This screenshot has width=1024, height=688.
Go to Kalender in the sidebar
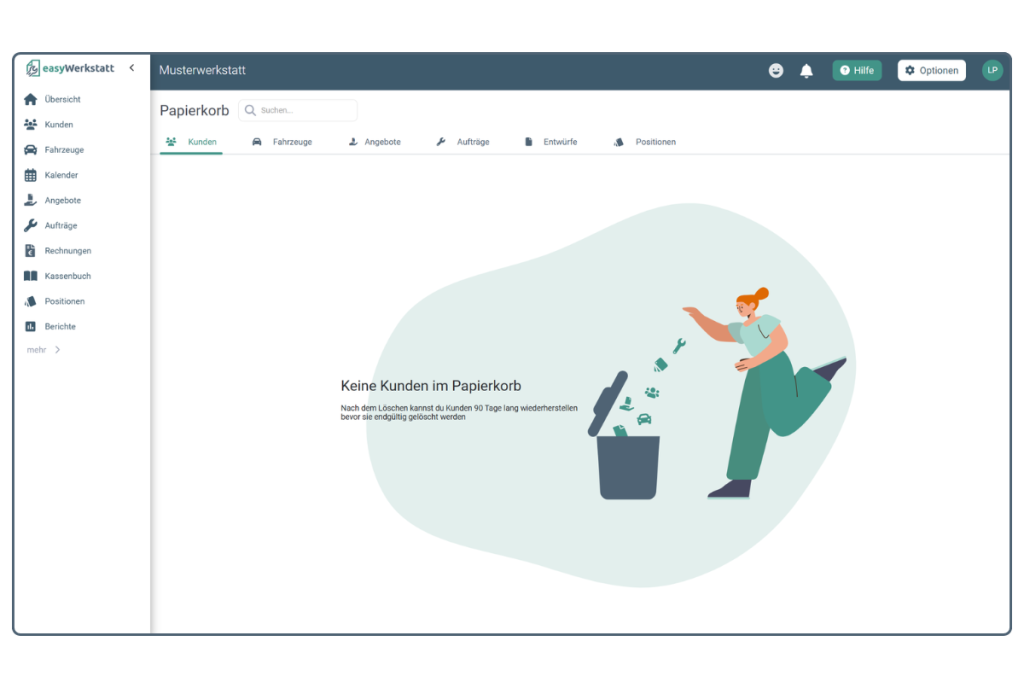tap(61, 175)
